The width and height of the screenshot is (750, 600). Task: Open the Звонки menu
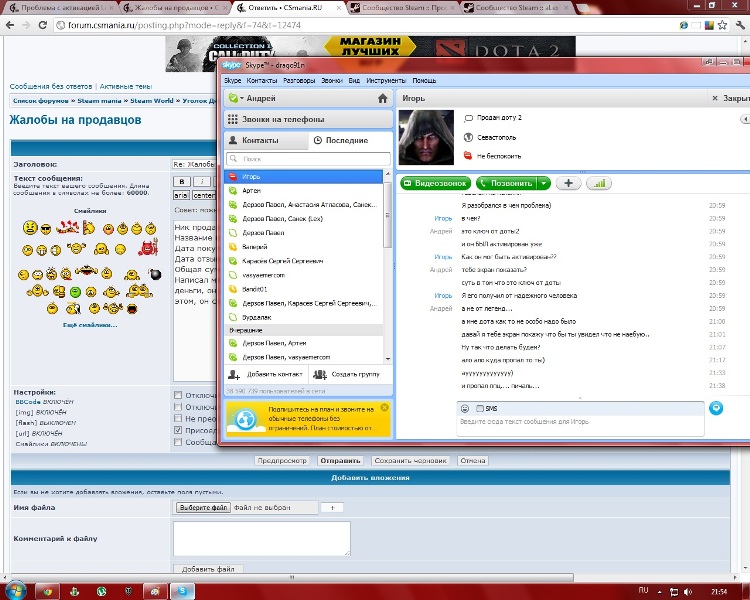332,80
